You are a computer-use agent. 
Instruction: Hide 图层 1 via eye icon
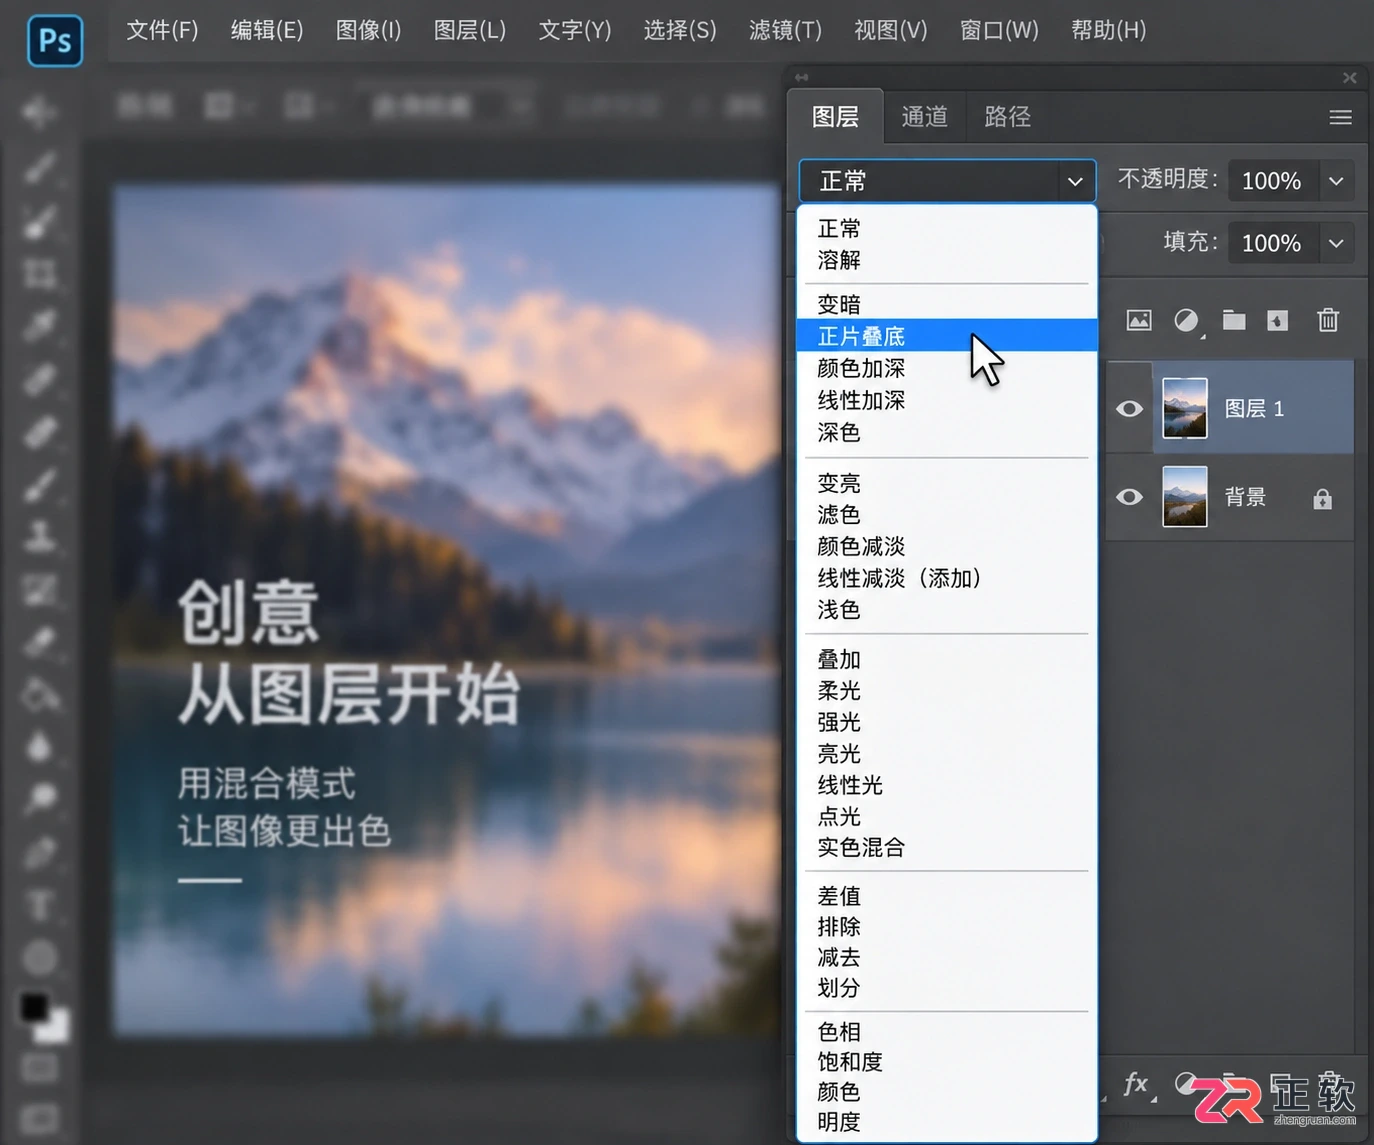(1129, 409)
